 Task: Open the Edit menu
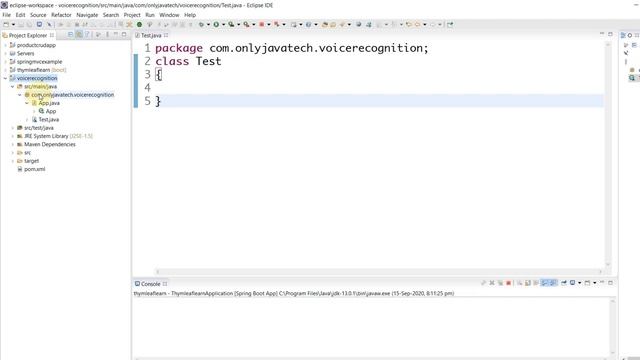[x=20, y=15]
